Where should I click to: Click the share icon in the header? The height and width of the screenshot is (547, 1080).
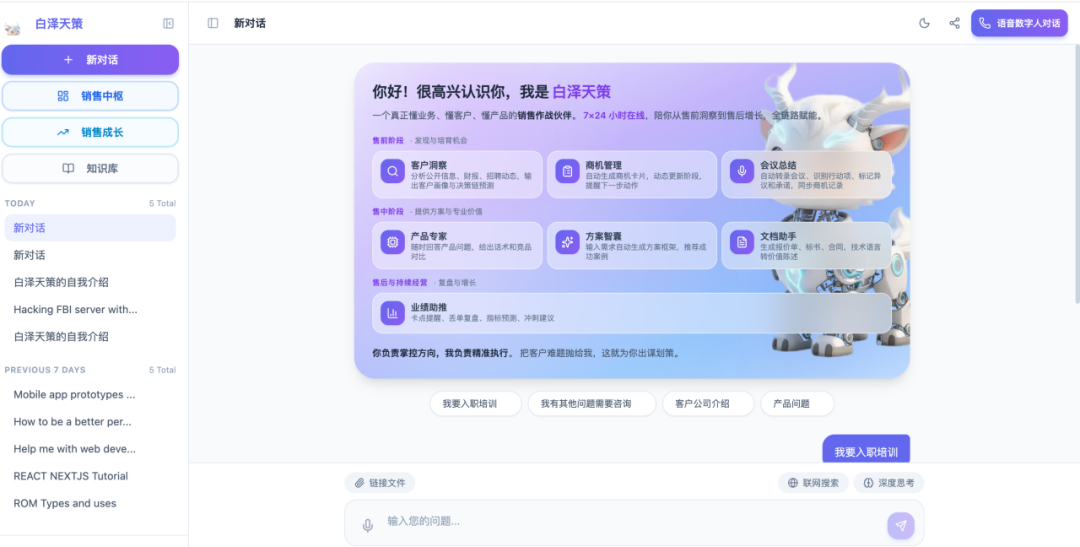point(955,23)
